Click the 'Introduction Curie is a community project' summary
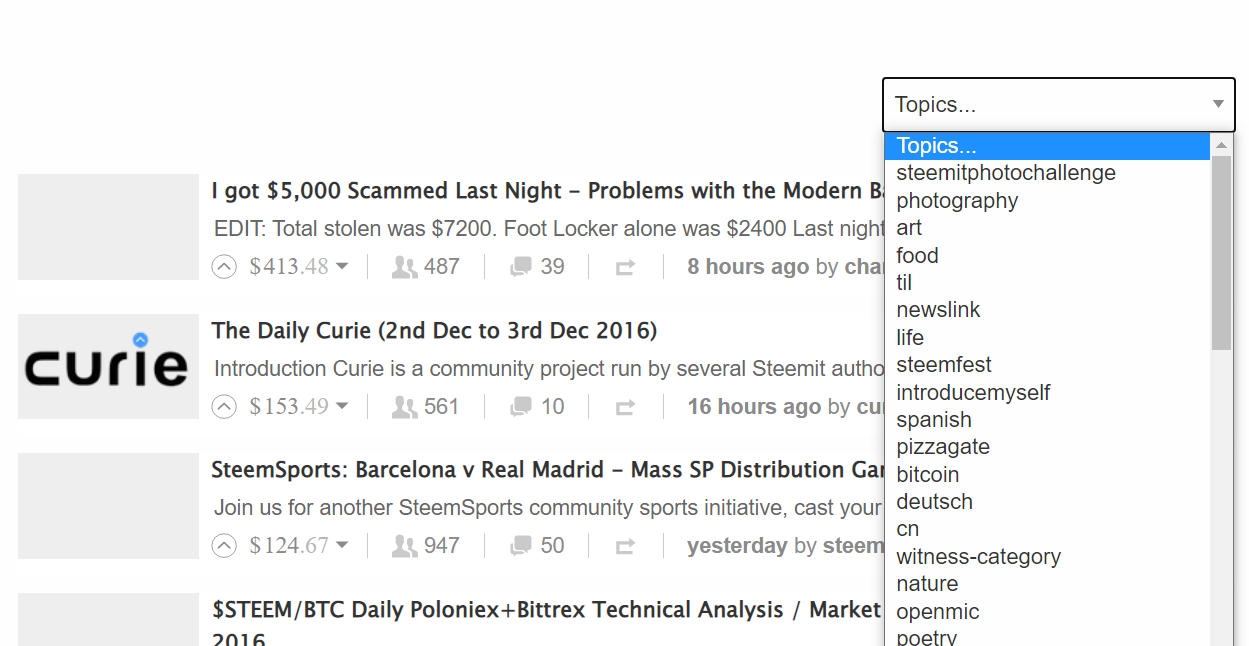This screenshot has width=1249, height=646. coord(549,369)
